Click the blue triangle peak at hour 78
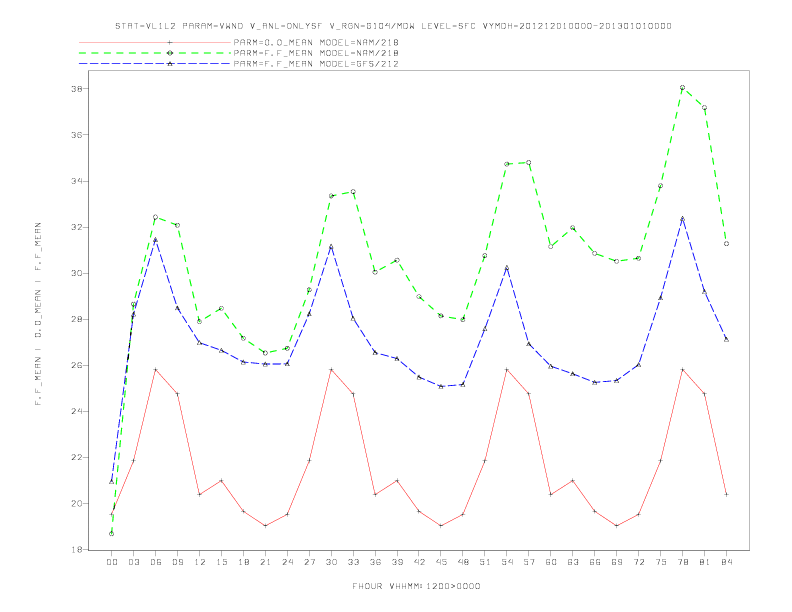This screenshot has width=792, height=612. coord(682,219)
